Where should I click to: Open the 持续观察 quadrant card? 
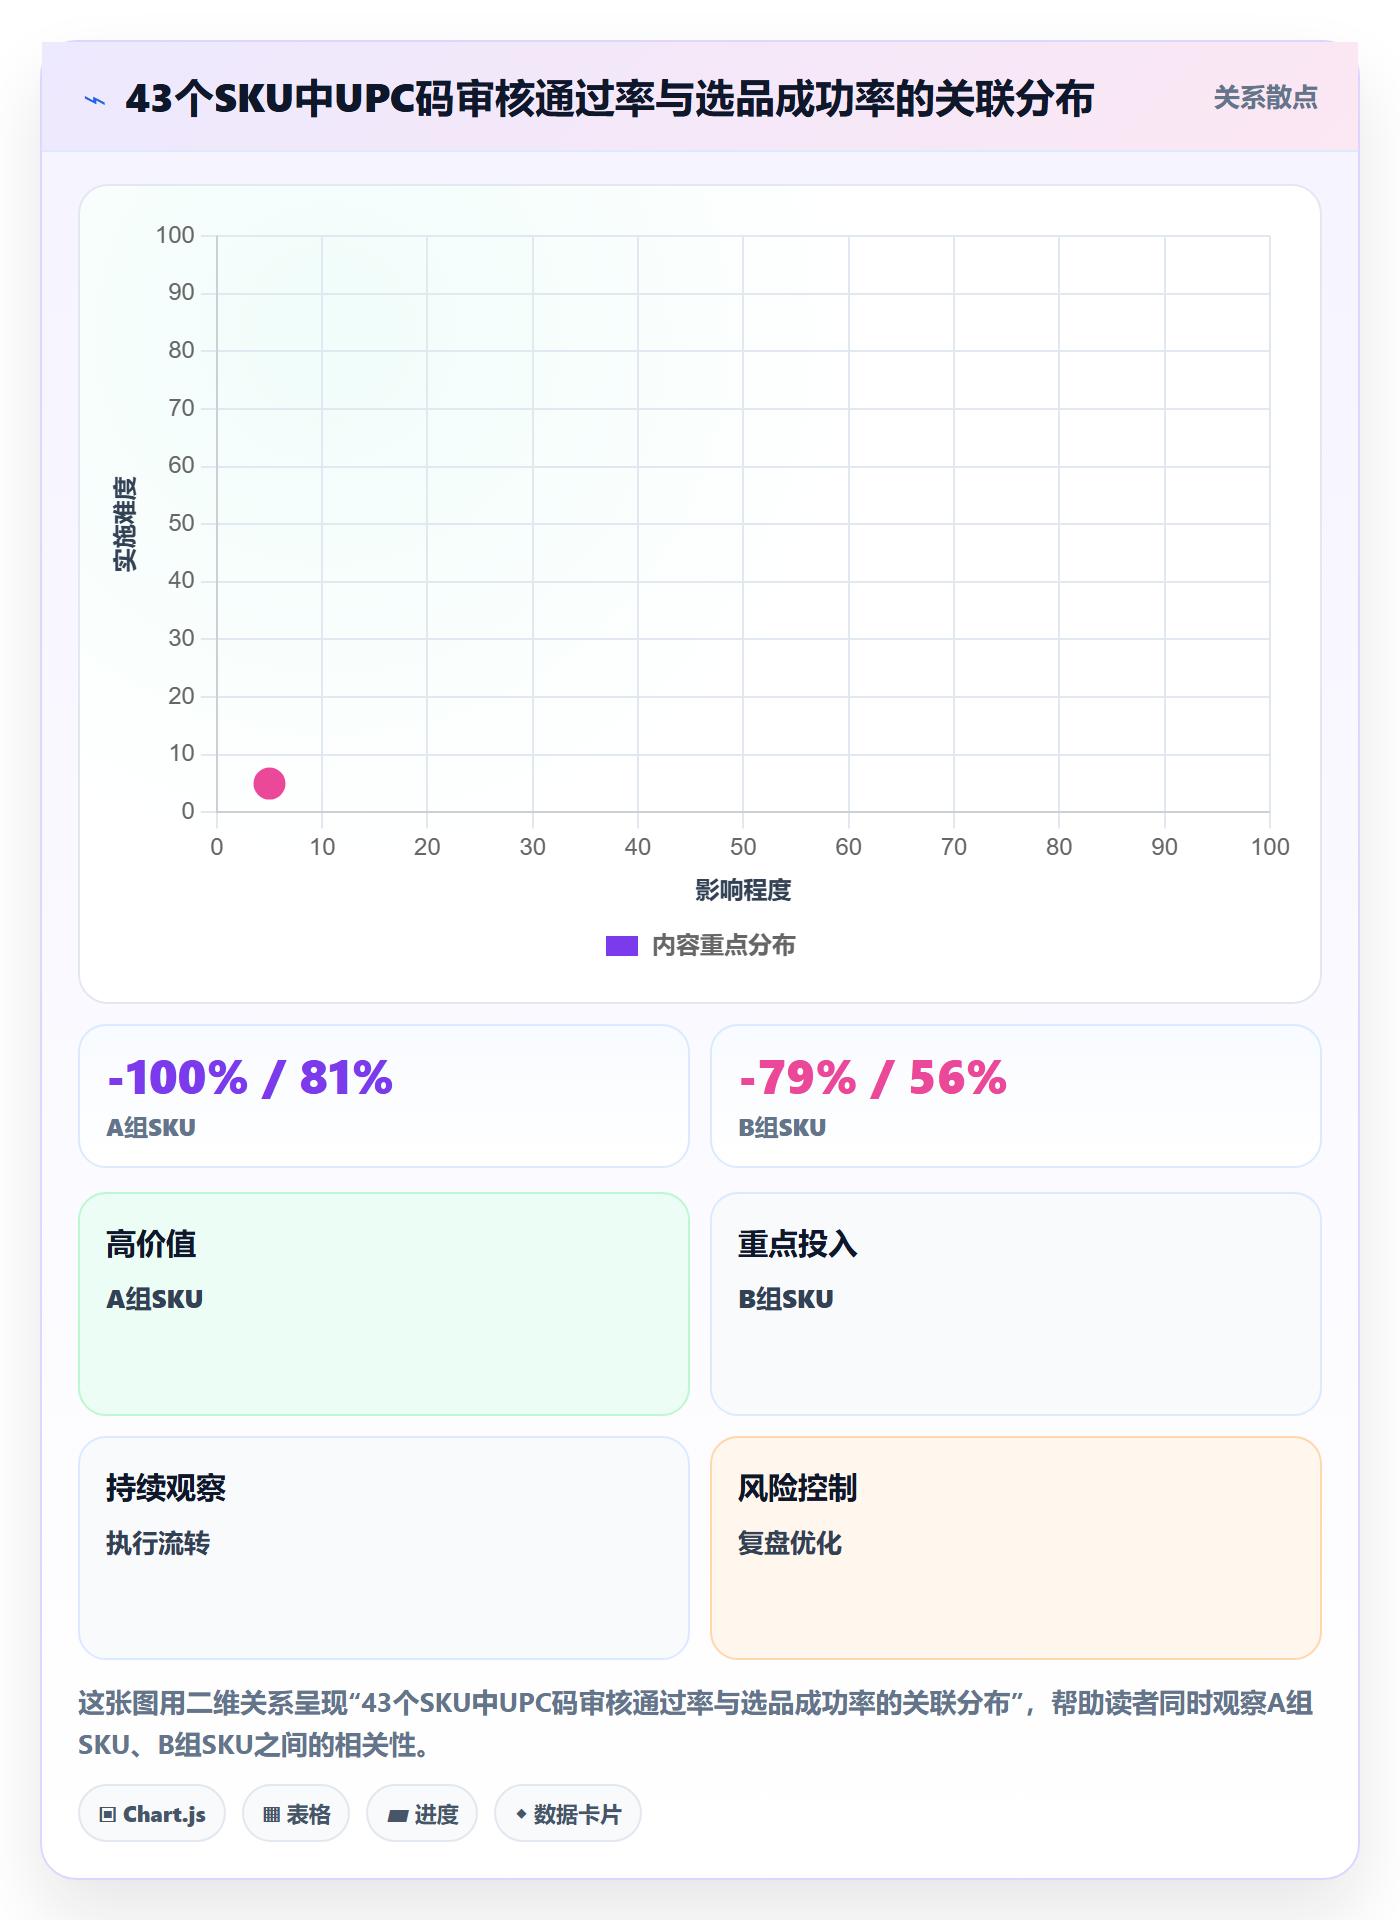[x=384, y=1548]
